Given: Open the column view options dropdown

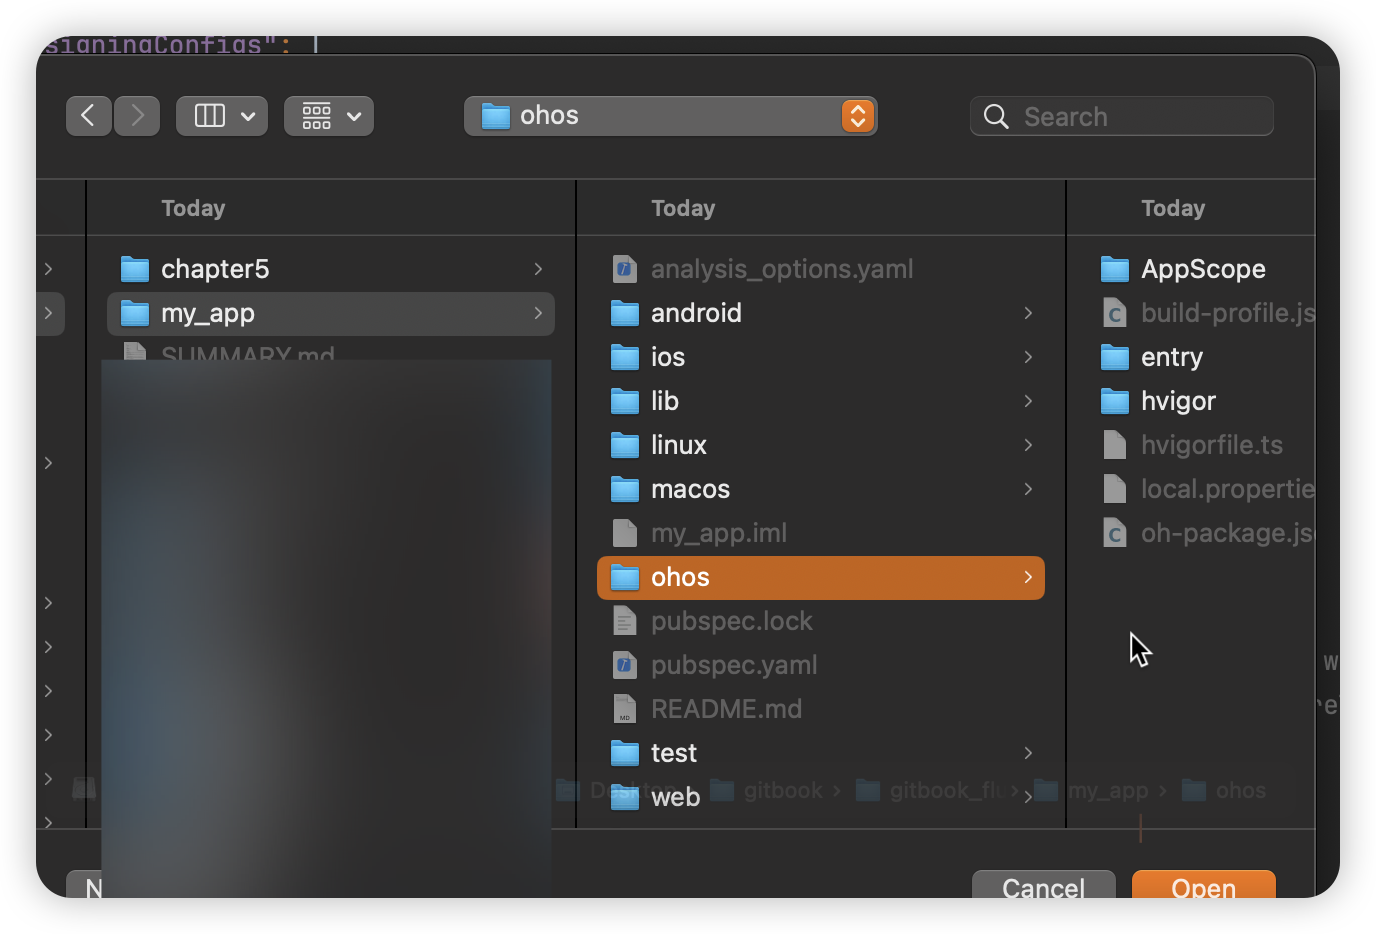Looking at the screenshot, I should click(x=222, y=116).
